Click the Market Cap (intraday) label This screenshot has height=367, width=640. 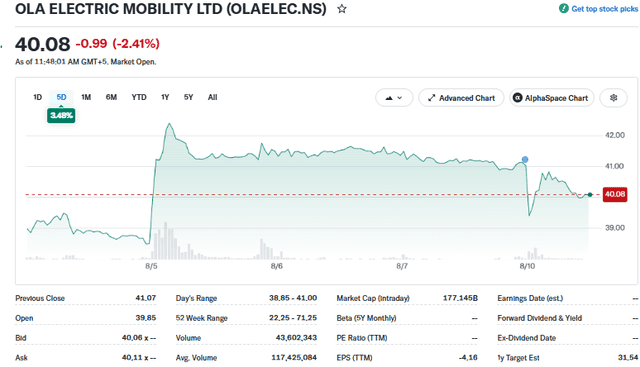coord(373,298)
